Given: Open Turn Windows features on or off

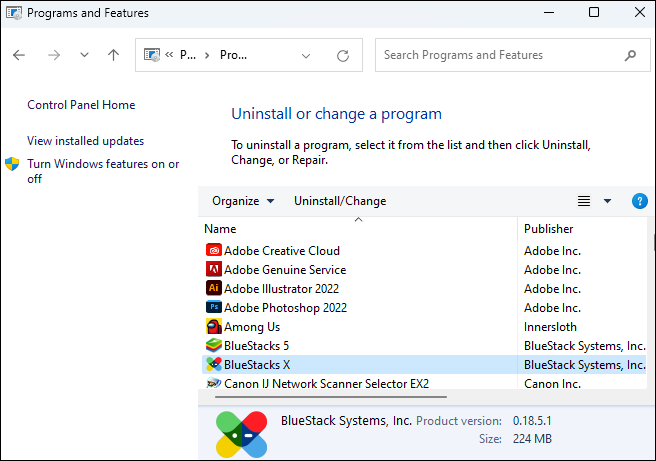Looking at the screenshot, I should 103,171.
